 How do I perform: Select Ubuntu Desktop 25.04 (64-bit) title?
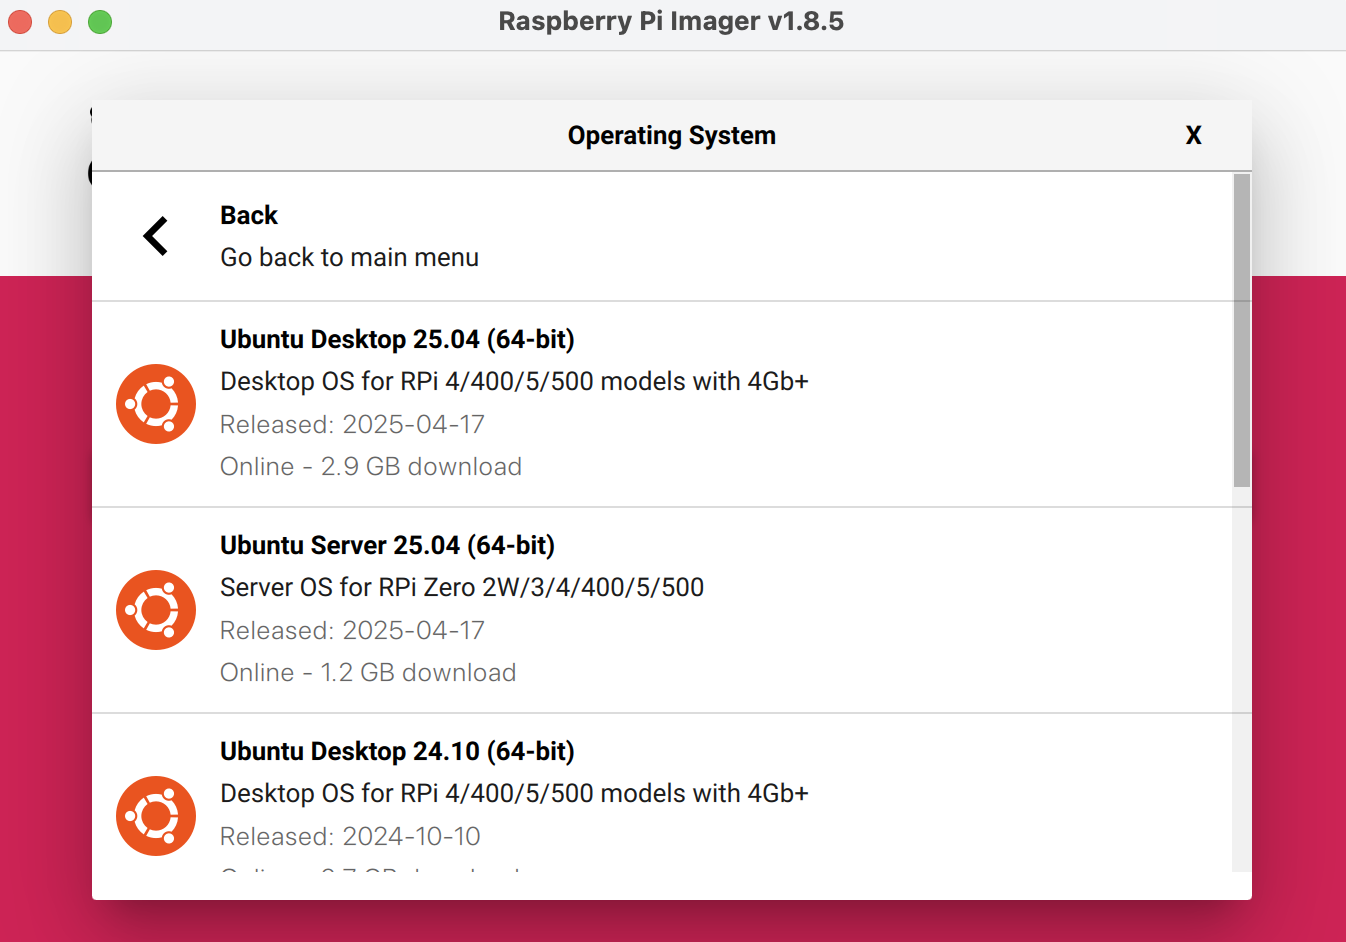pyautogui.click(x=397, y=340)
